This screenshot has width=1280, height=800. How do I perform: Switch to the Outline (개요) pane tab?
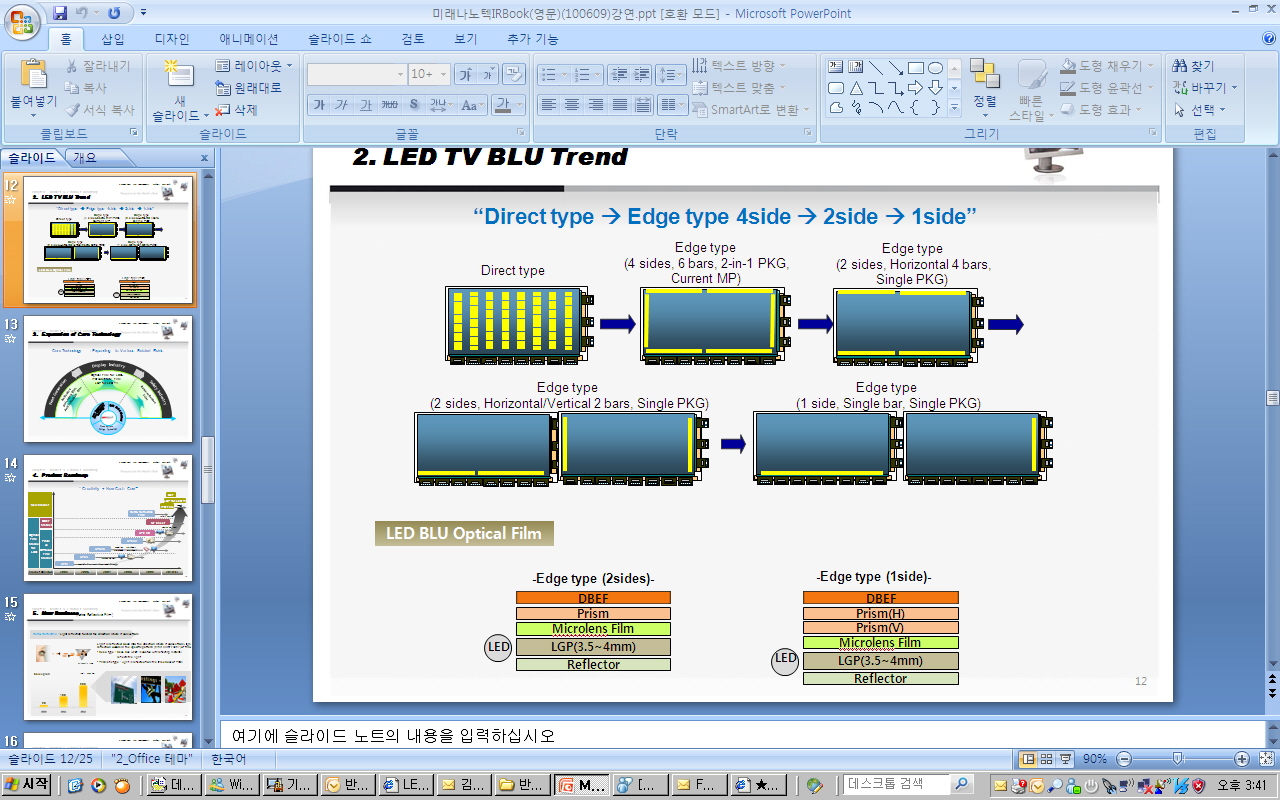pos(85,158)
